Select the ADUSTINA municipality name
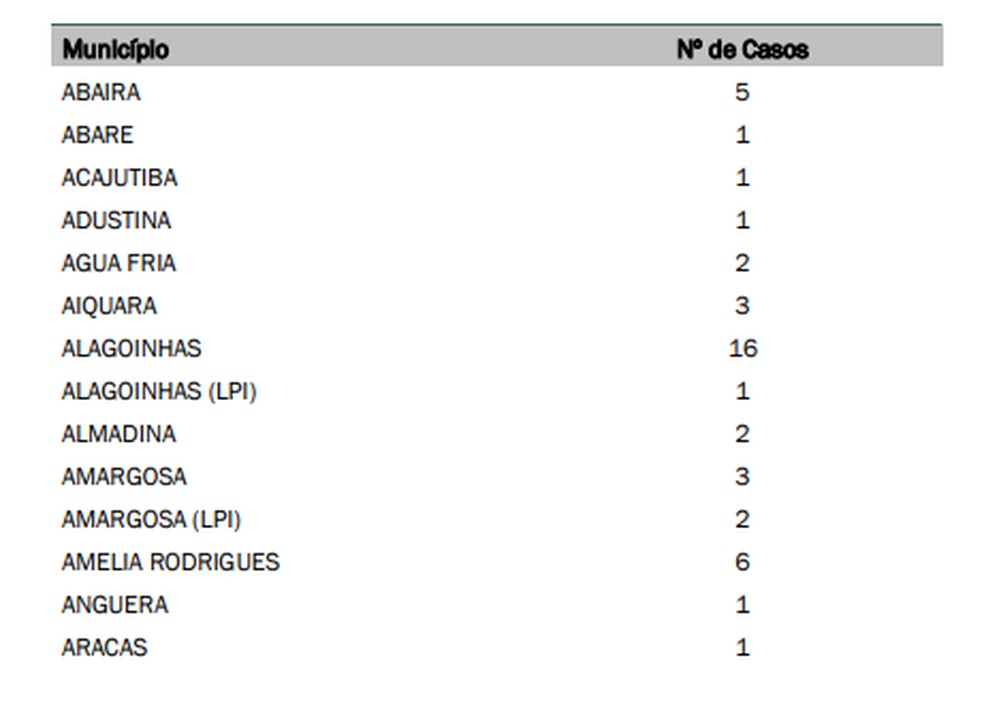This screenshot has height=707, width=984. (x=116, y=220)
